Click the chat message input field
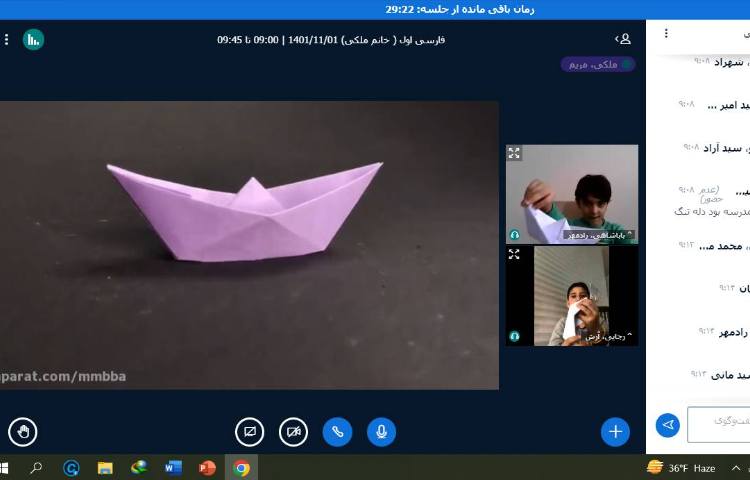Viewport: 750px width, 480px height. (720, 424)
